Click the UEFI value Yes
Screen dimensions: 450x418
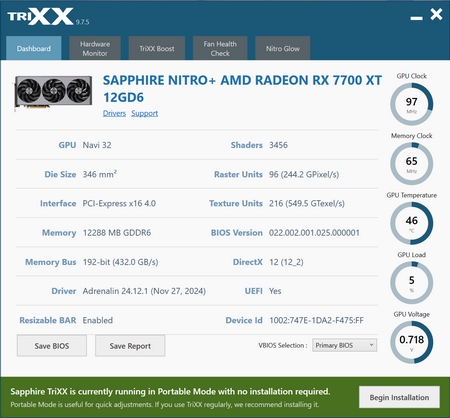pyautogui.click(x=275, y=291)
